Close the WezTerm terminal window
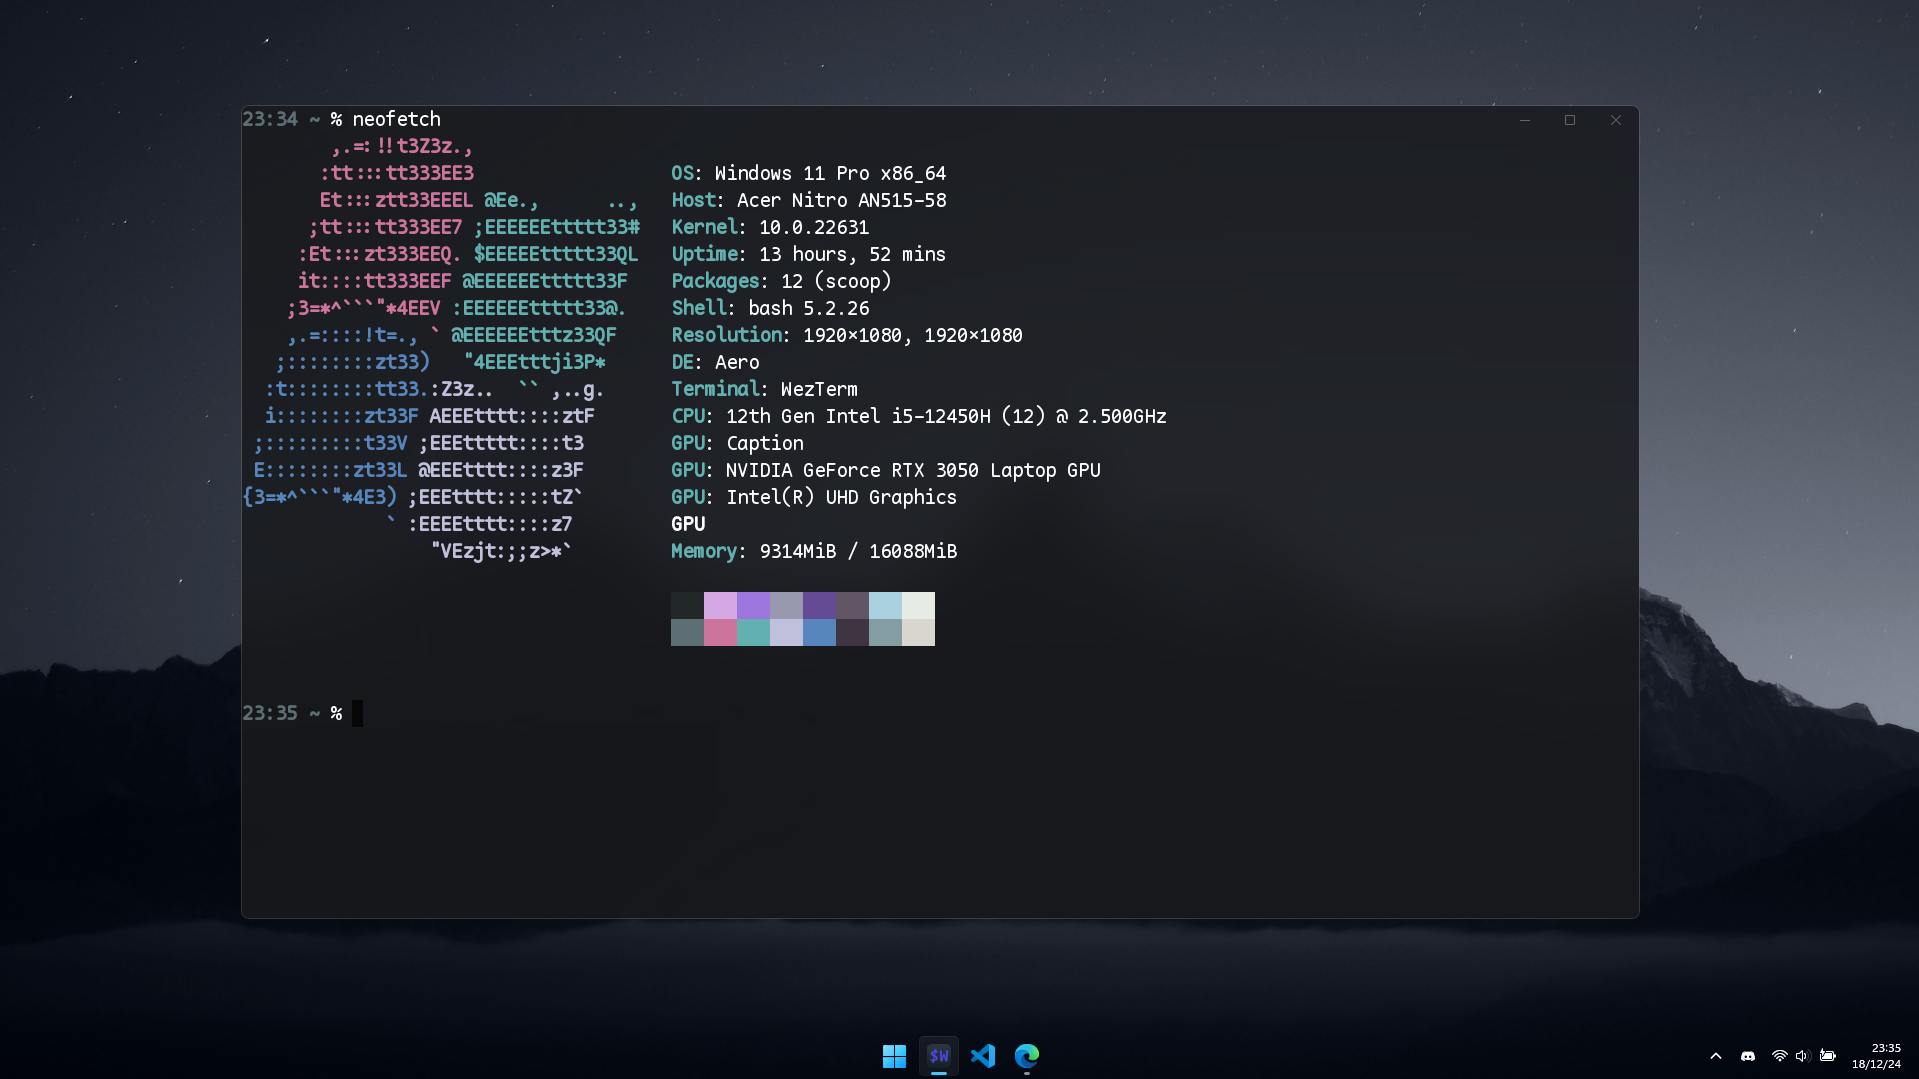The image size is (1919, 1079). (x=1616, y=120)
